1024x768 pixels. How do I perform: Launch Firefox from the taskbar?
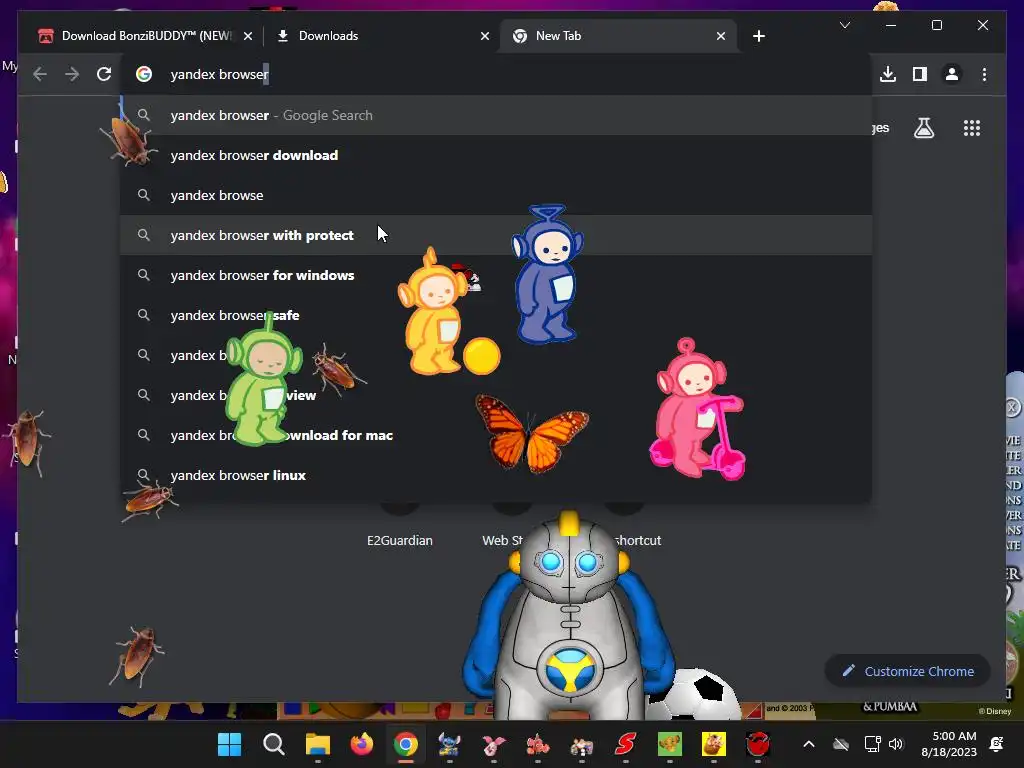click(x=361, y=744)
